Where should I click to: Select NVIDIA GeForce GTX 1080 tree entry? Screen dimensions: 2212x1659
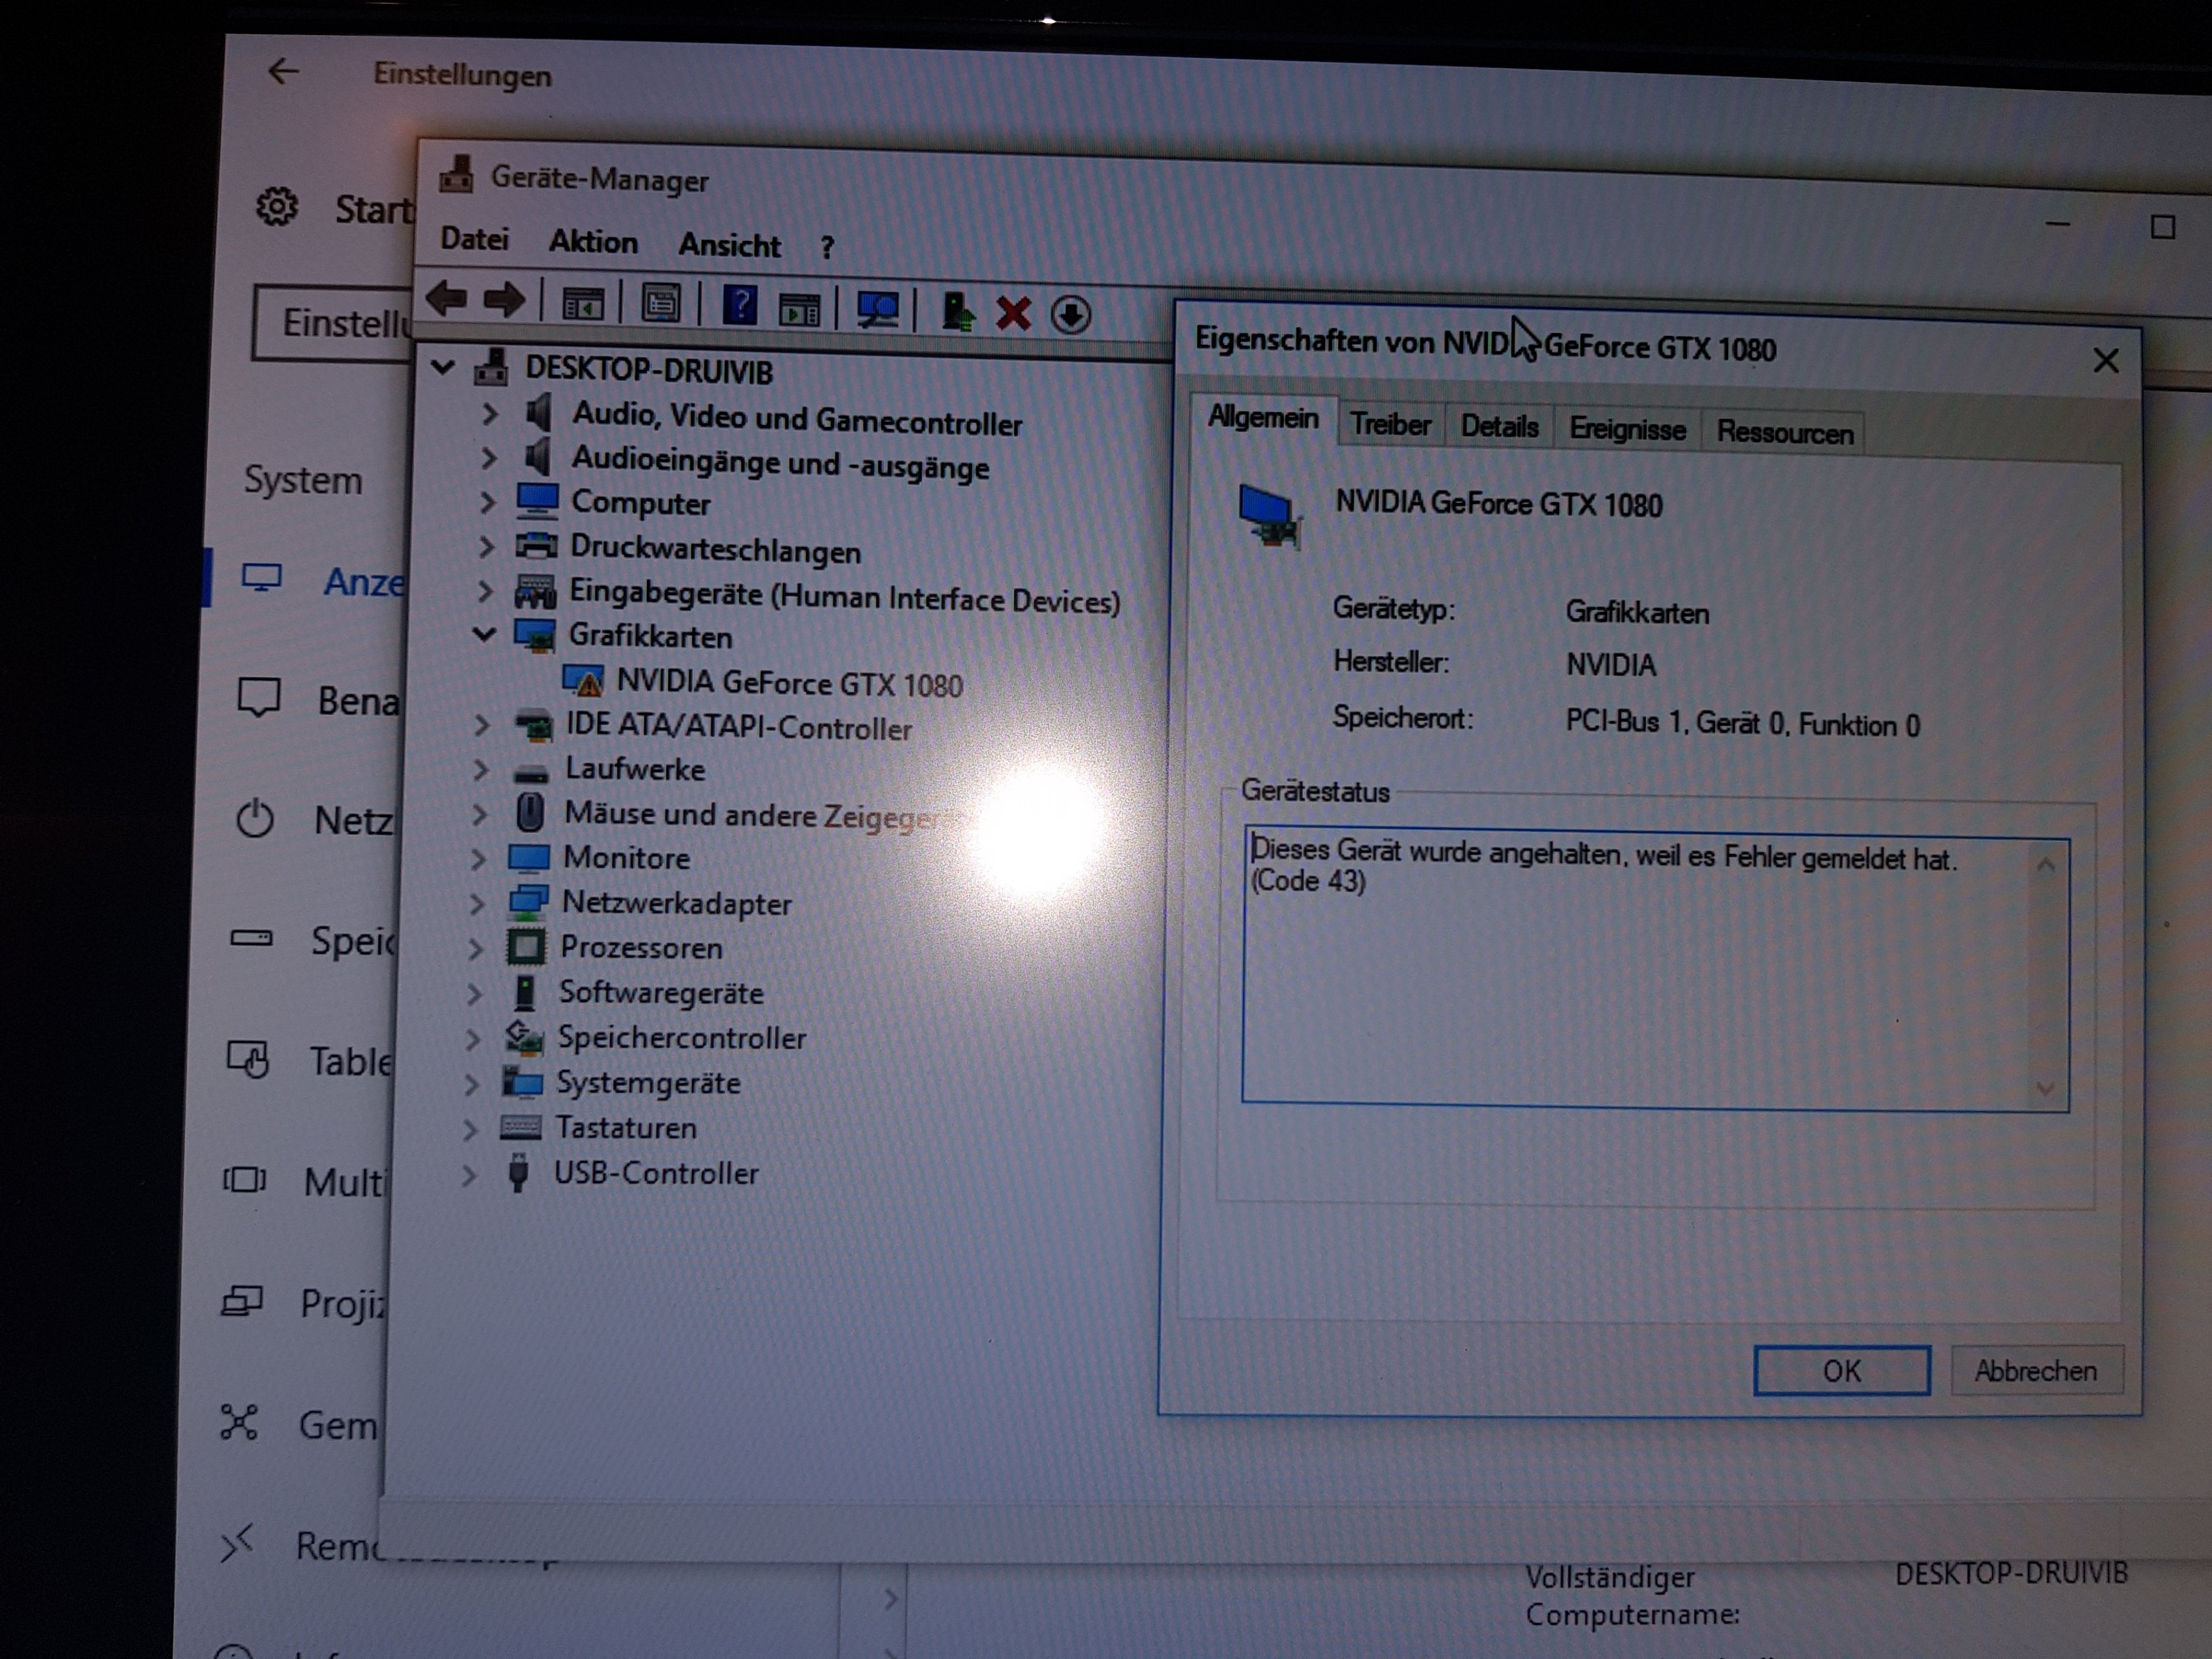coord(788,683)
